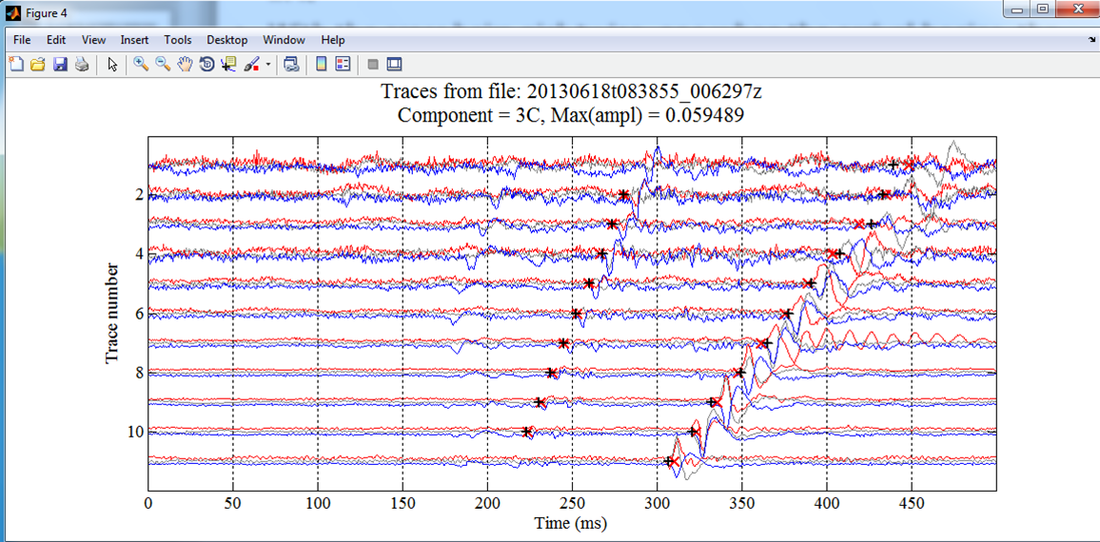The width and height of the screenshot is (1100, 542).
Task: Click the y-axis tick label 4
Action: coord(140,253)
